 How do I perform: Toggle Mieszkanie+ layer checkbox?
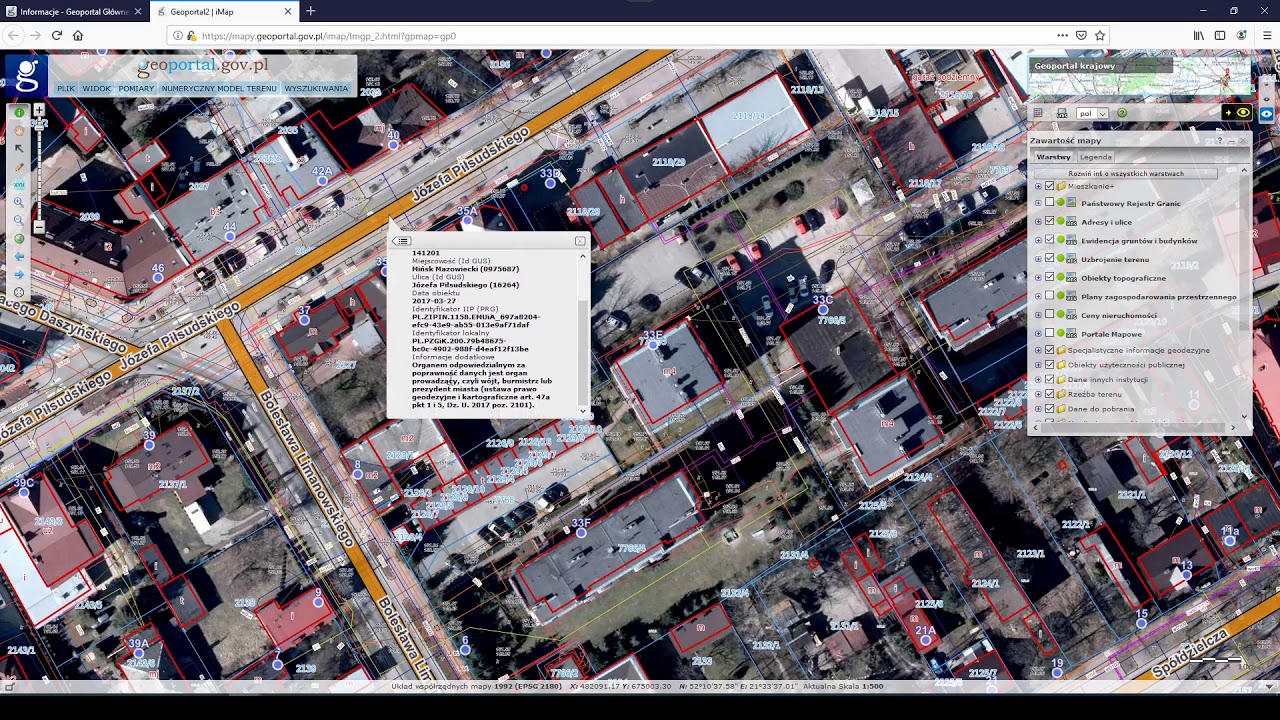1049,186
